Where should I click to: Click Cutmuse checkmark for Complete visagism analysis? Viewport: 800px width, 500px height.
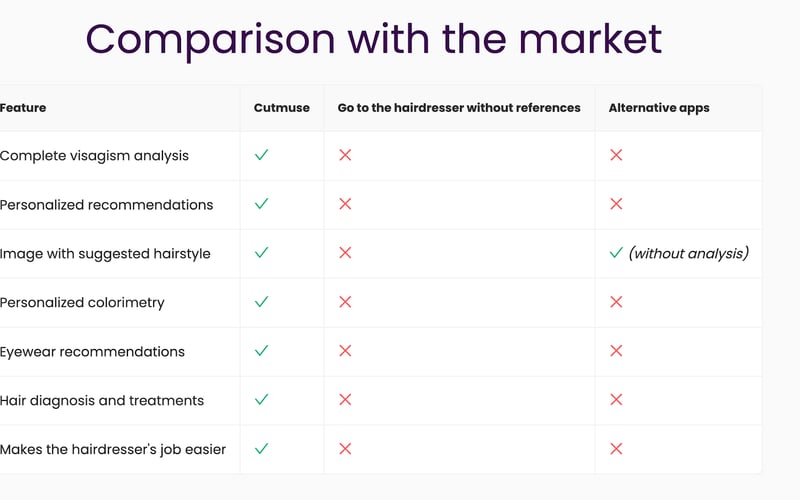coord(261,155)
